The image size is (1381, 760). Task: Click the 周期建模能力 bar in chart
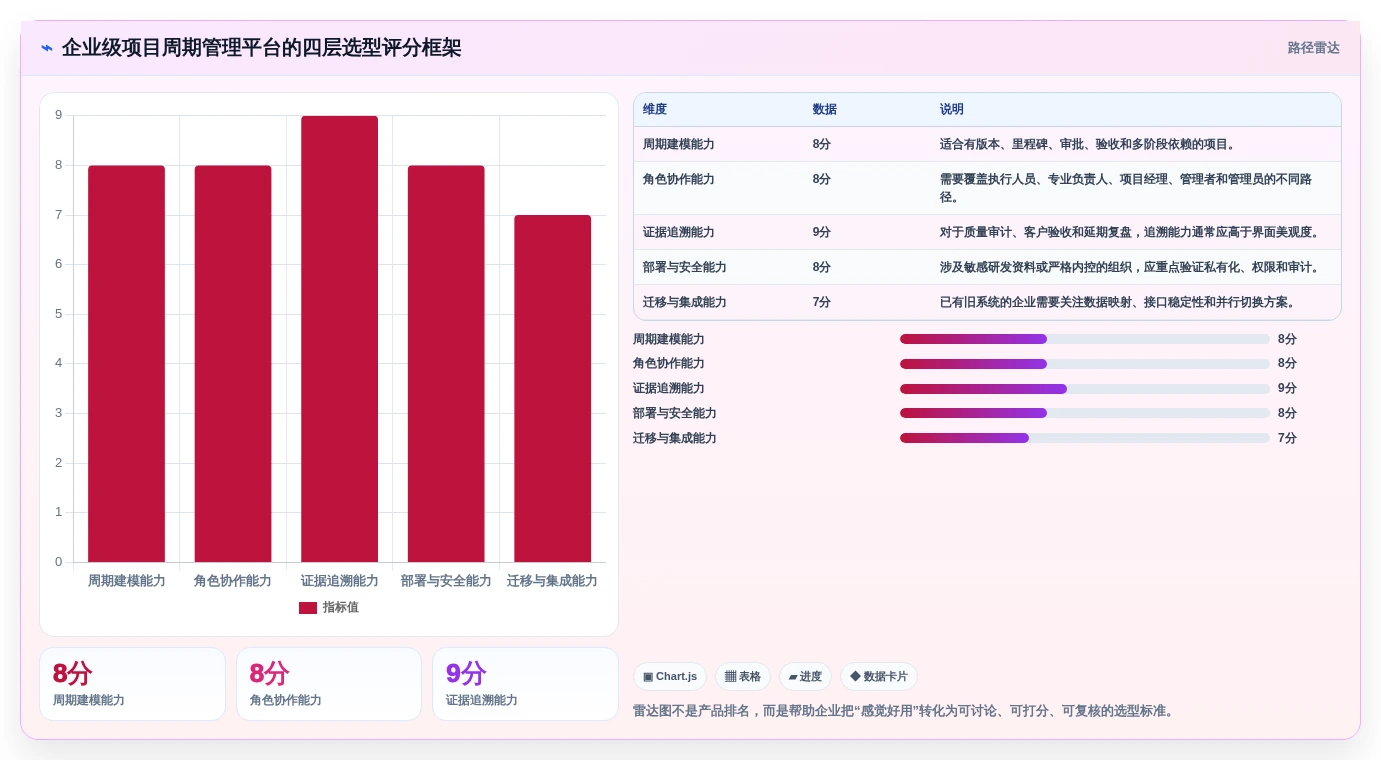click(126, 364)
